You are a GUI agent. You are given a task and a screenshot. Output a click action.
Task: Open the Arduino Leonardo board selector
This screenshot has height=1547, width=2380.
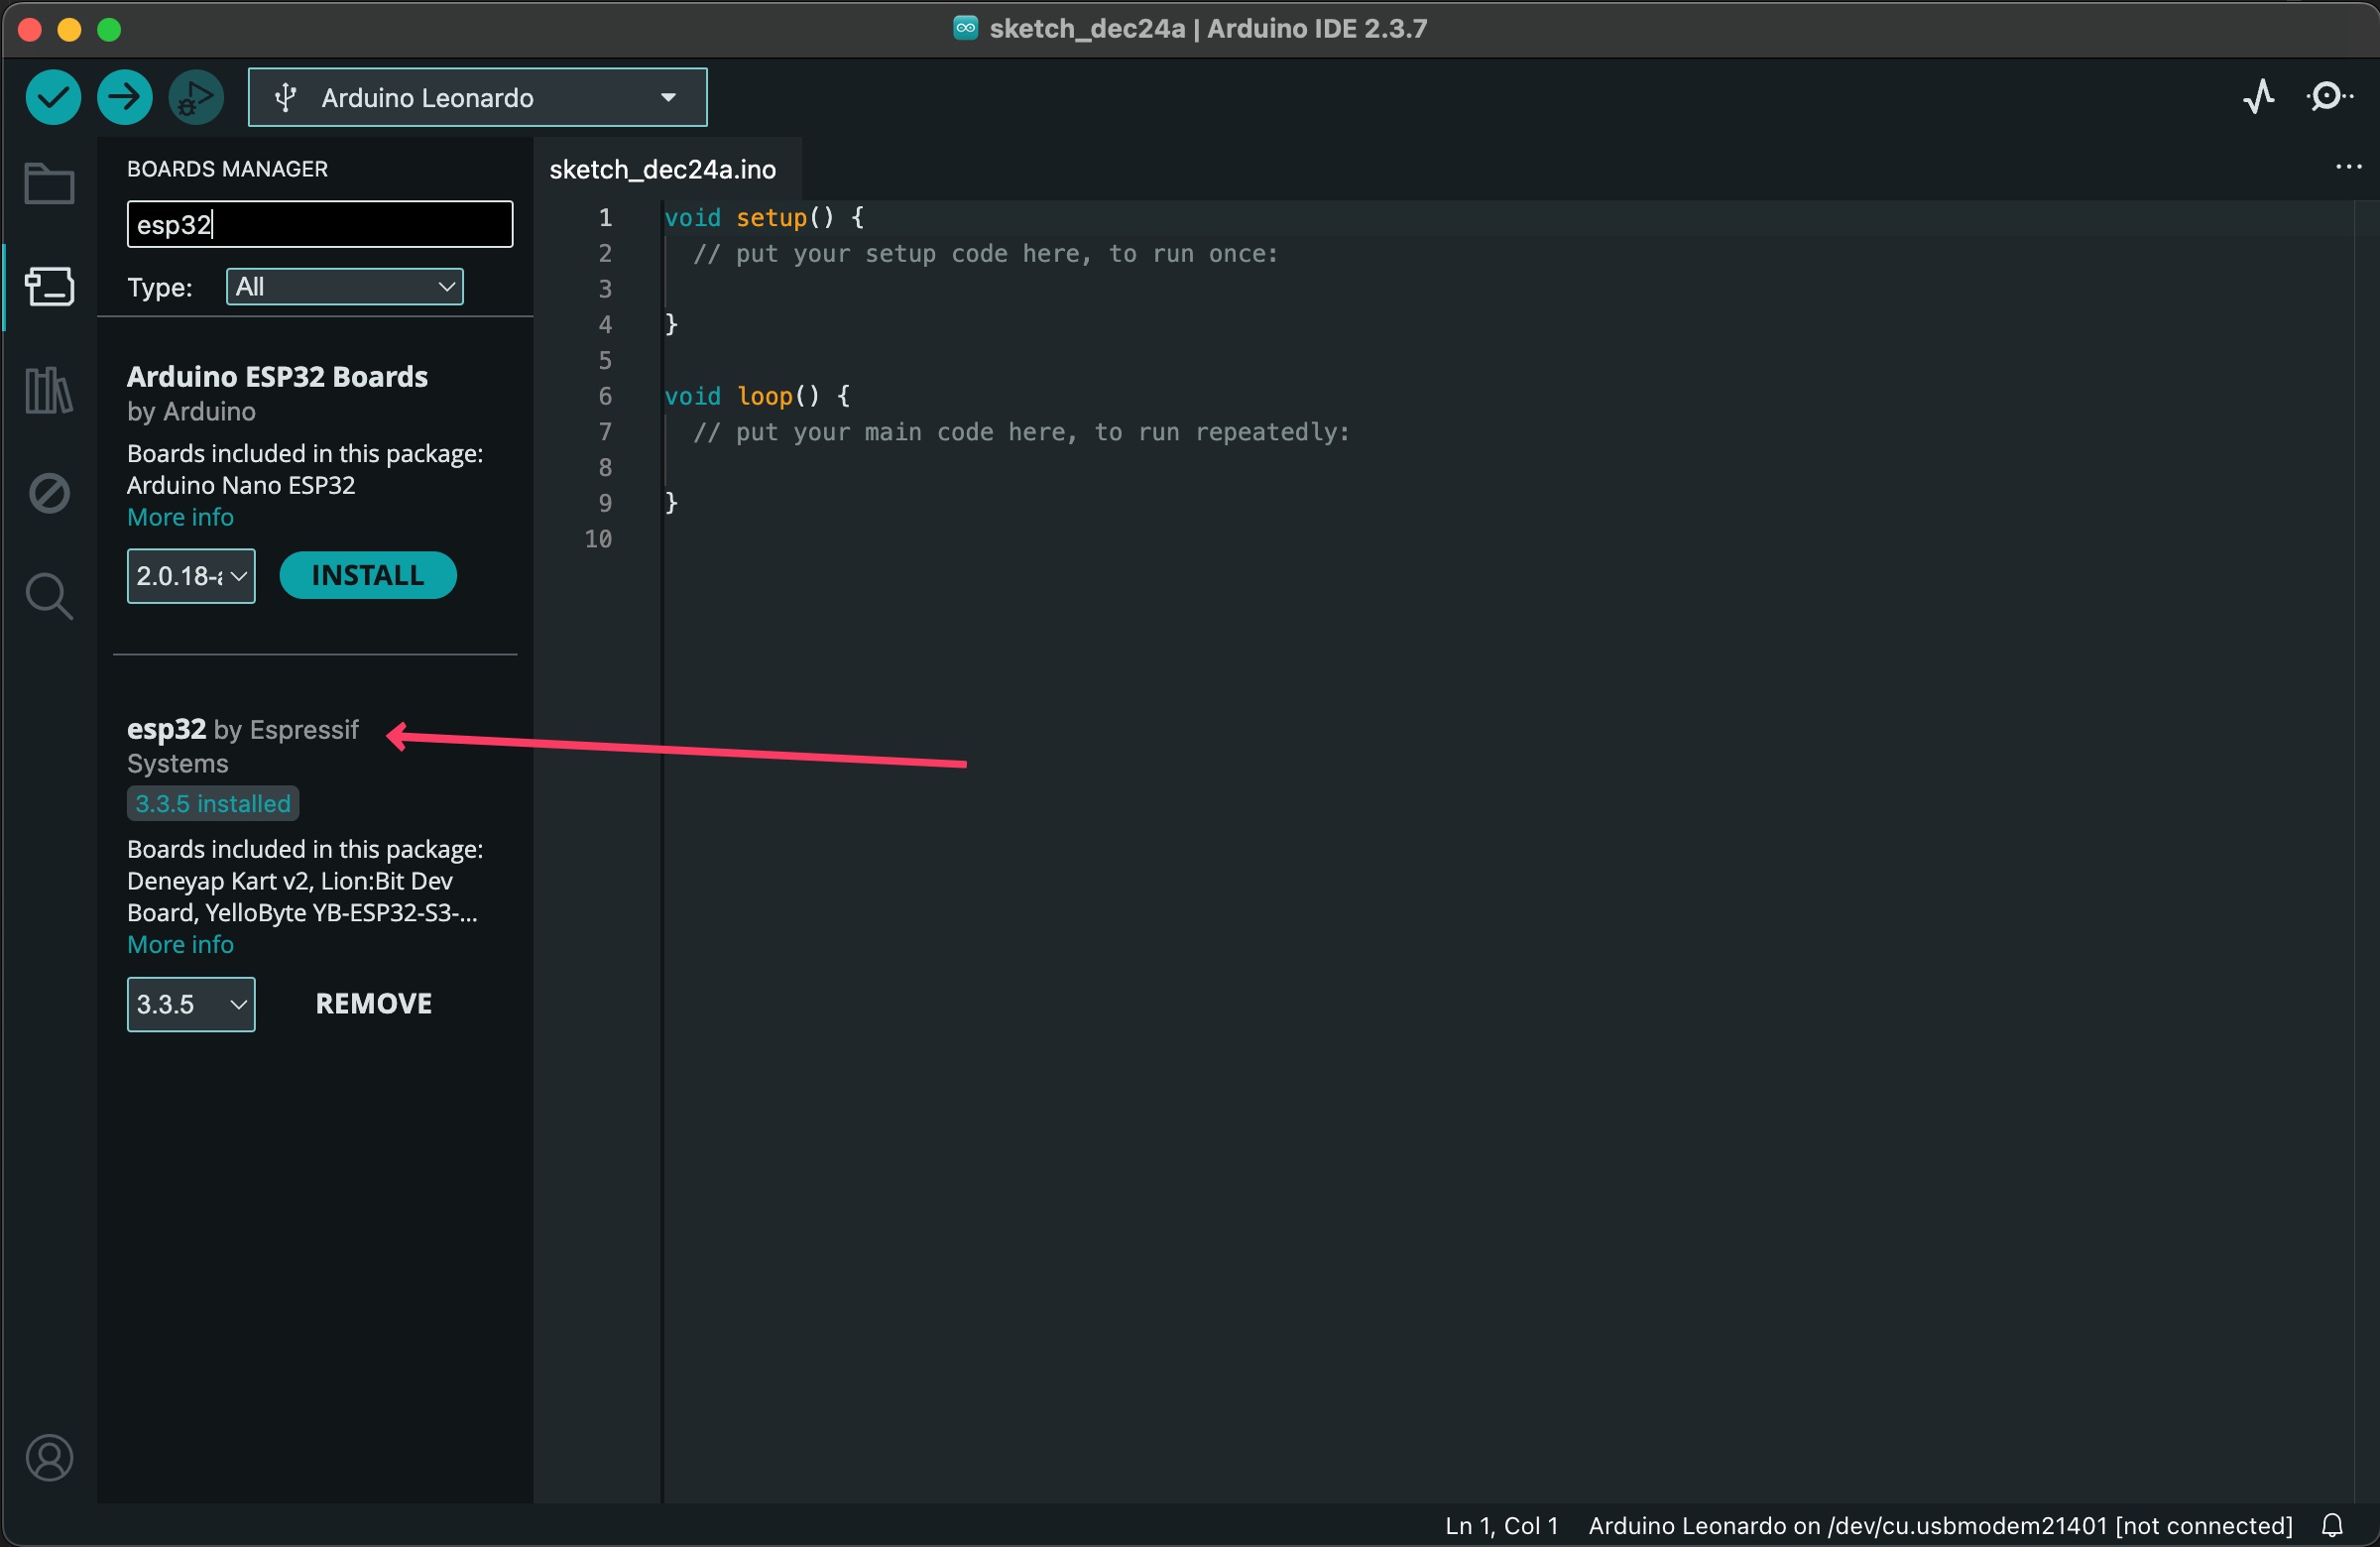(x=477, y=98)
